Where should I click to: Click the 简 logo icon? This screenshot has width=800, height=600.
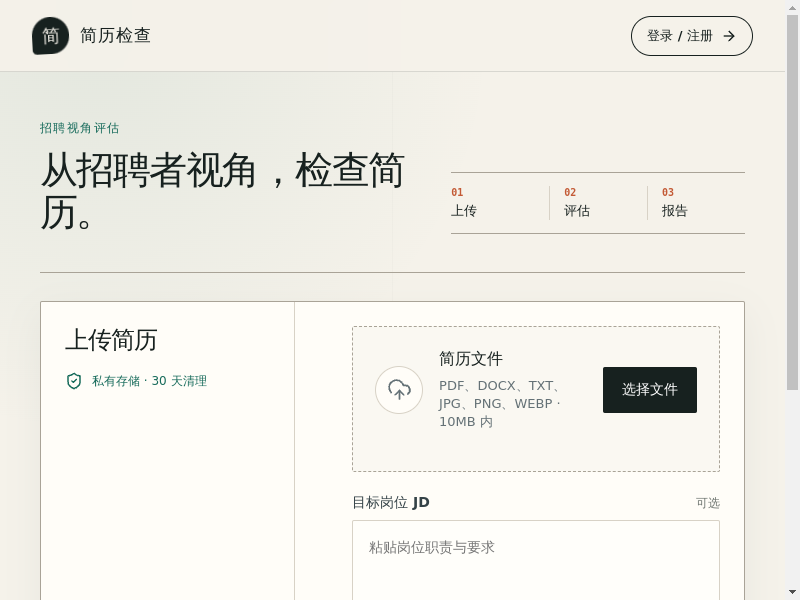click(x=51, y=36)
